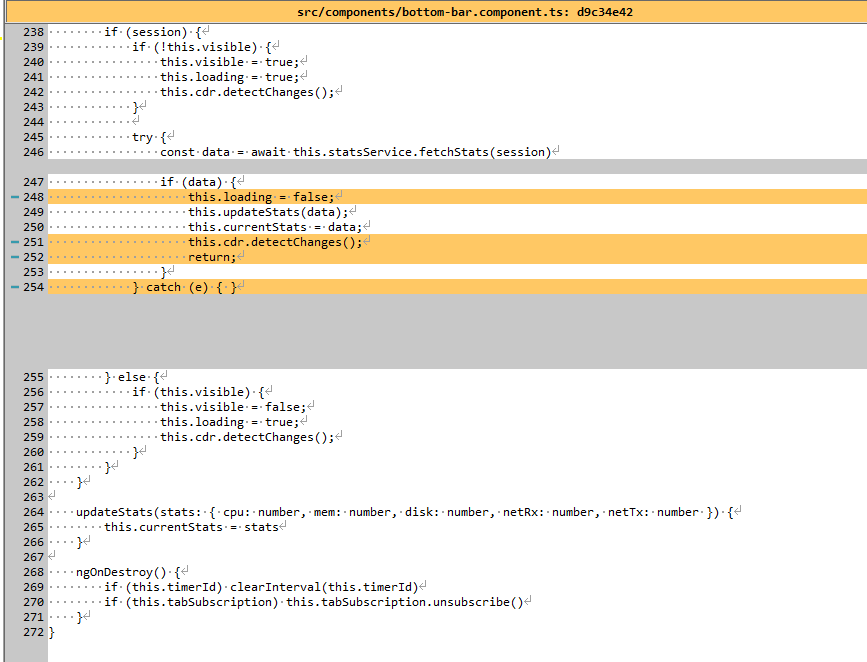The height and width of the screenshot is (662, 867).
Task: Click code line 'if (session) {'
Action: 153,32
